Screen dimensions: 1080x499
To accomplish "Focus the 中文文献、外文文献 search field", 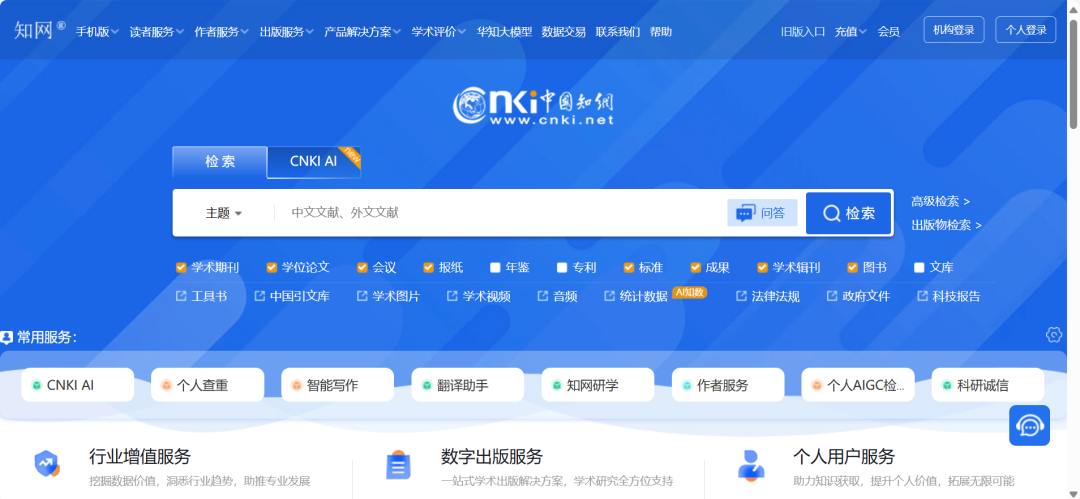I will (x=500, y=213).
